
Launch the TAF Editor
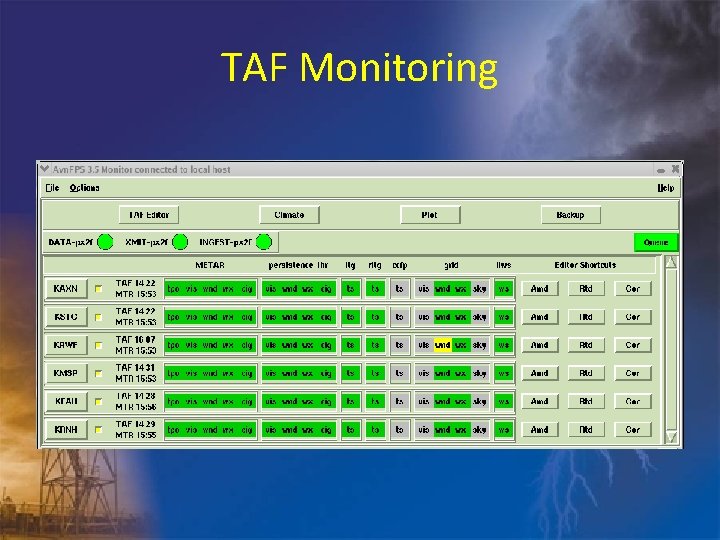click(x=149, y=215)
